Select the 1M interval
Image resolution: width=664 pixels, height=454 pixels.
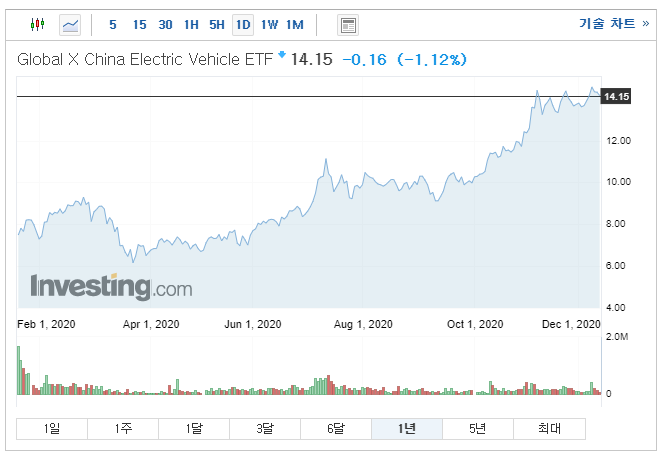pos(295,25)
